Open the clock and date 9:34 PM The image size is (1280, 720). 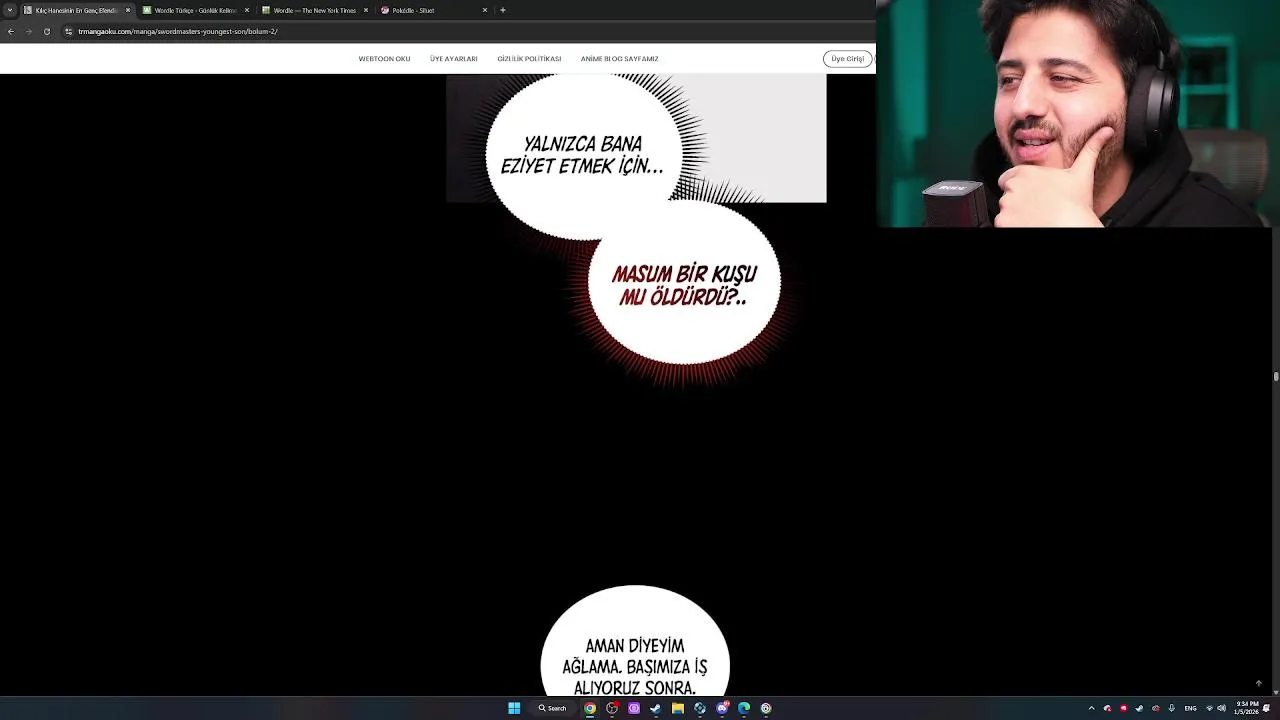[x=1246, y=708]
